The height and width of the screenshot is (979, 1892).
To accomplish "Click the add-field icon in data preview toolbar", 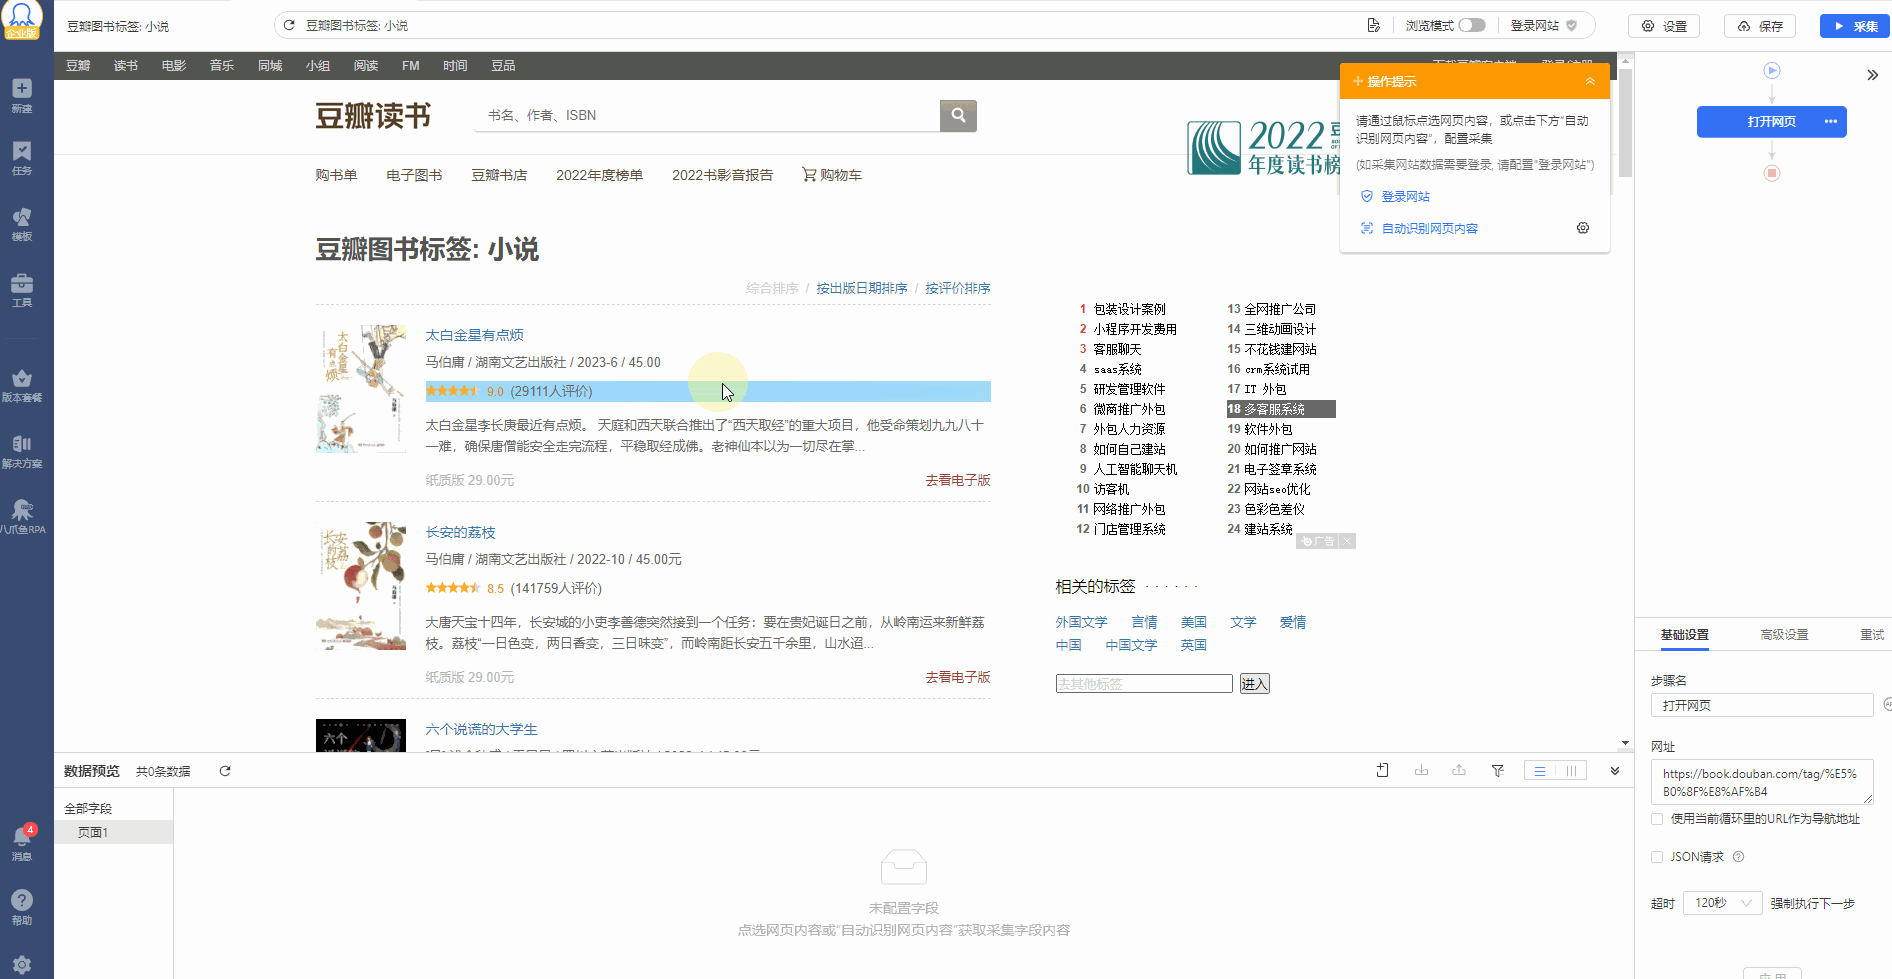I will tap(1382, 770).
